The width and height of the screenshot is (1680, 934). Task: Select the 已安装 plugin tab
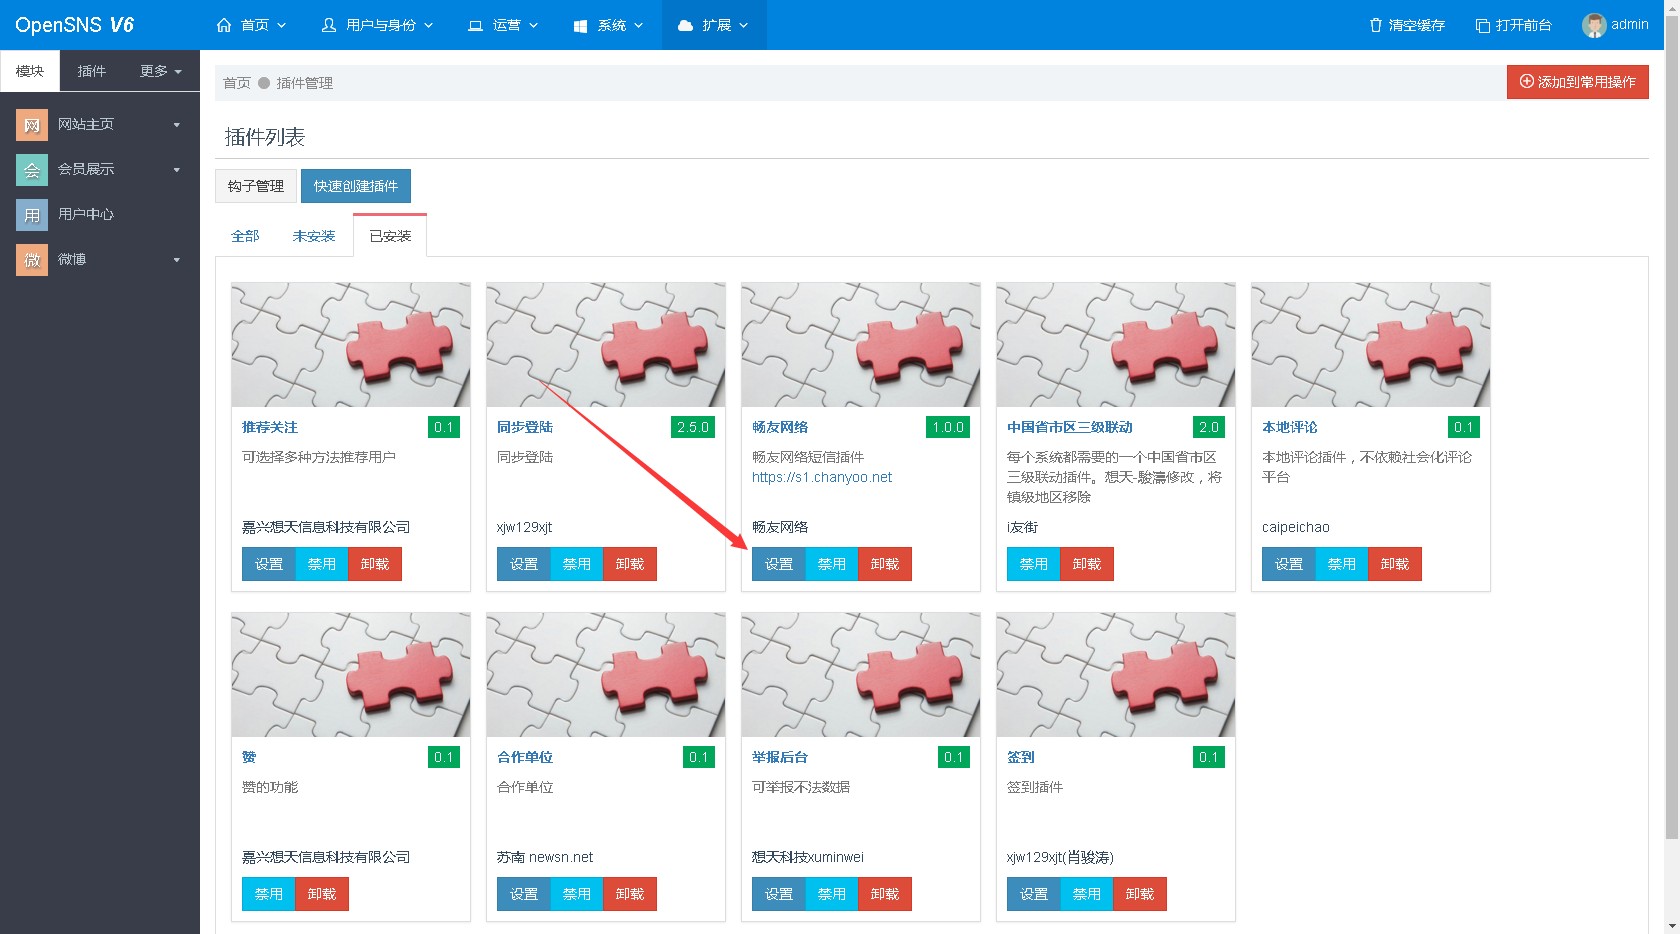click(390, 236)
